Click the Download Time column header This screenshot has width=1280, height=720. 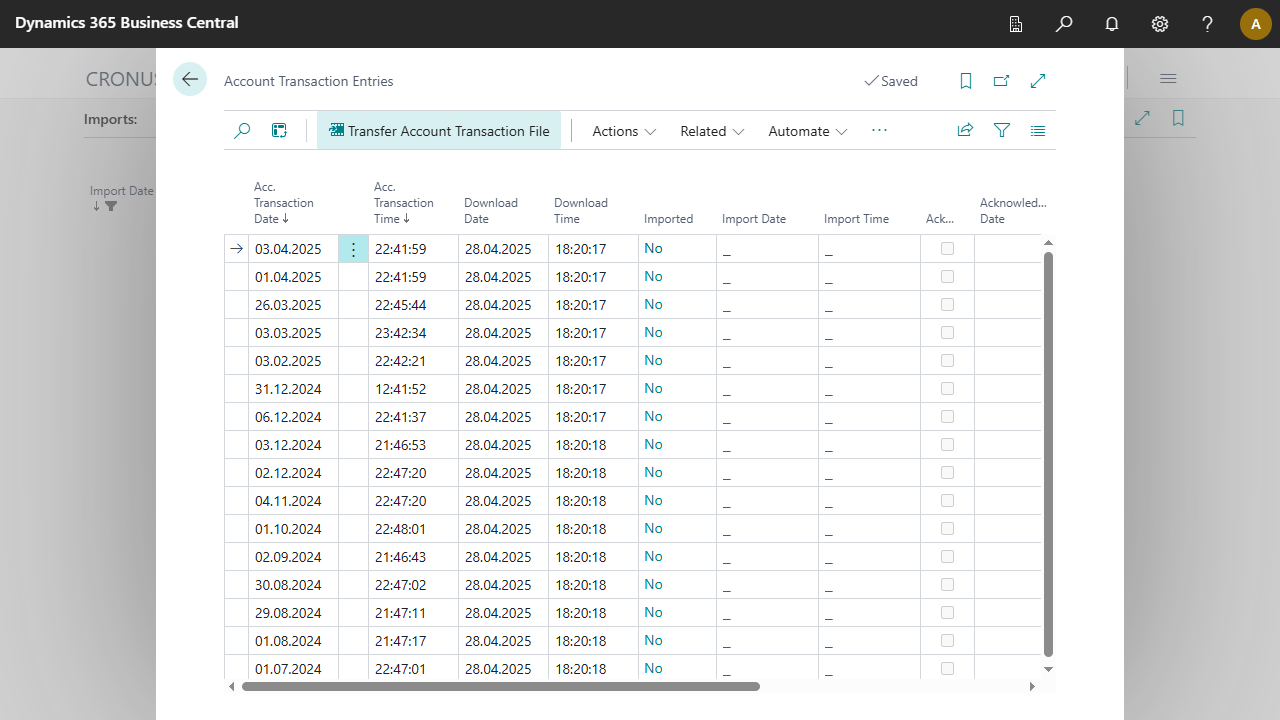[581, 211]
